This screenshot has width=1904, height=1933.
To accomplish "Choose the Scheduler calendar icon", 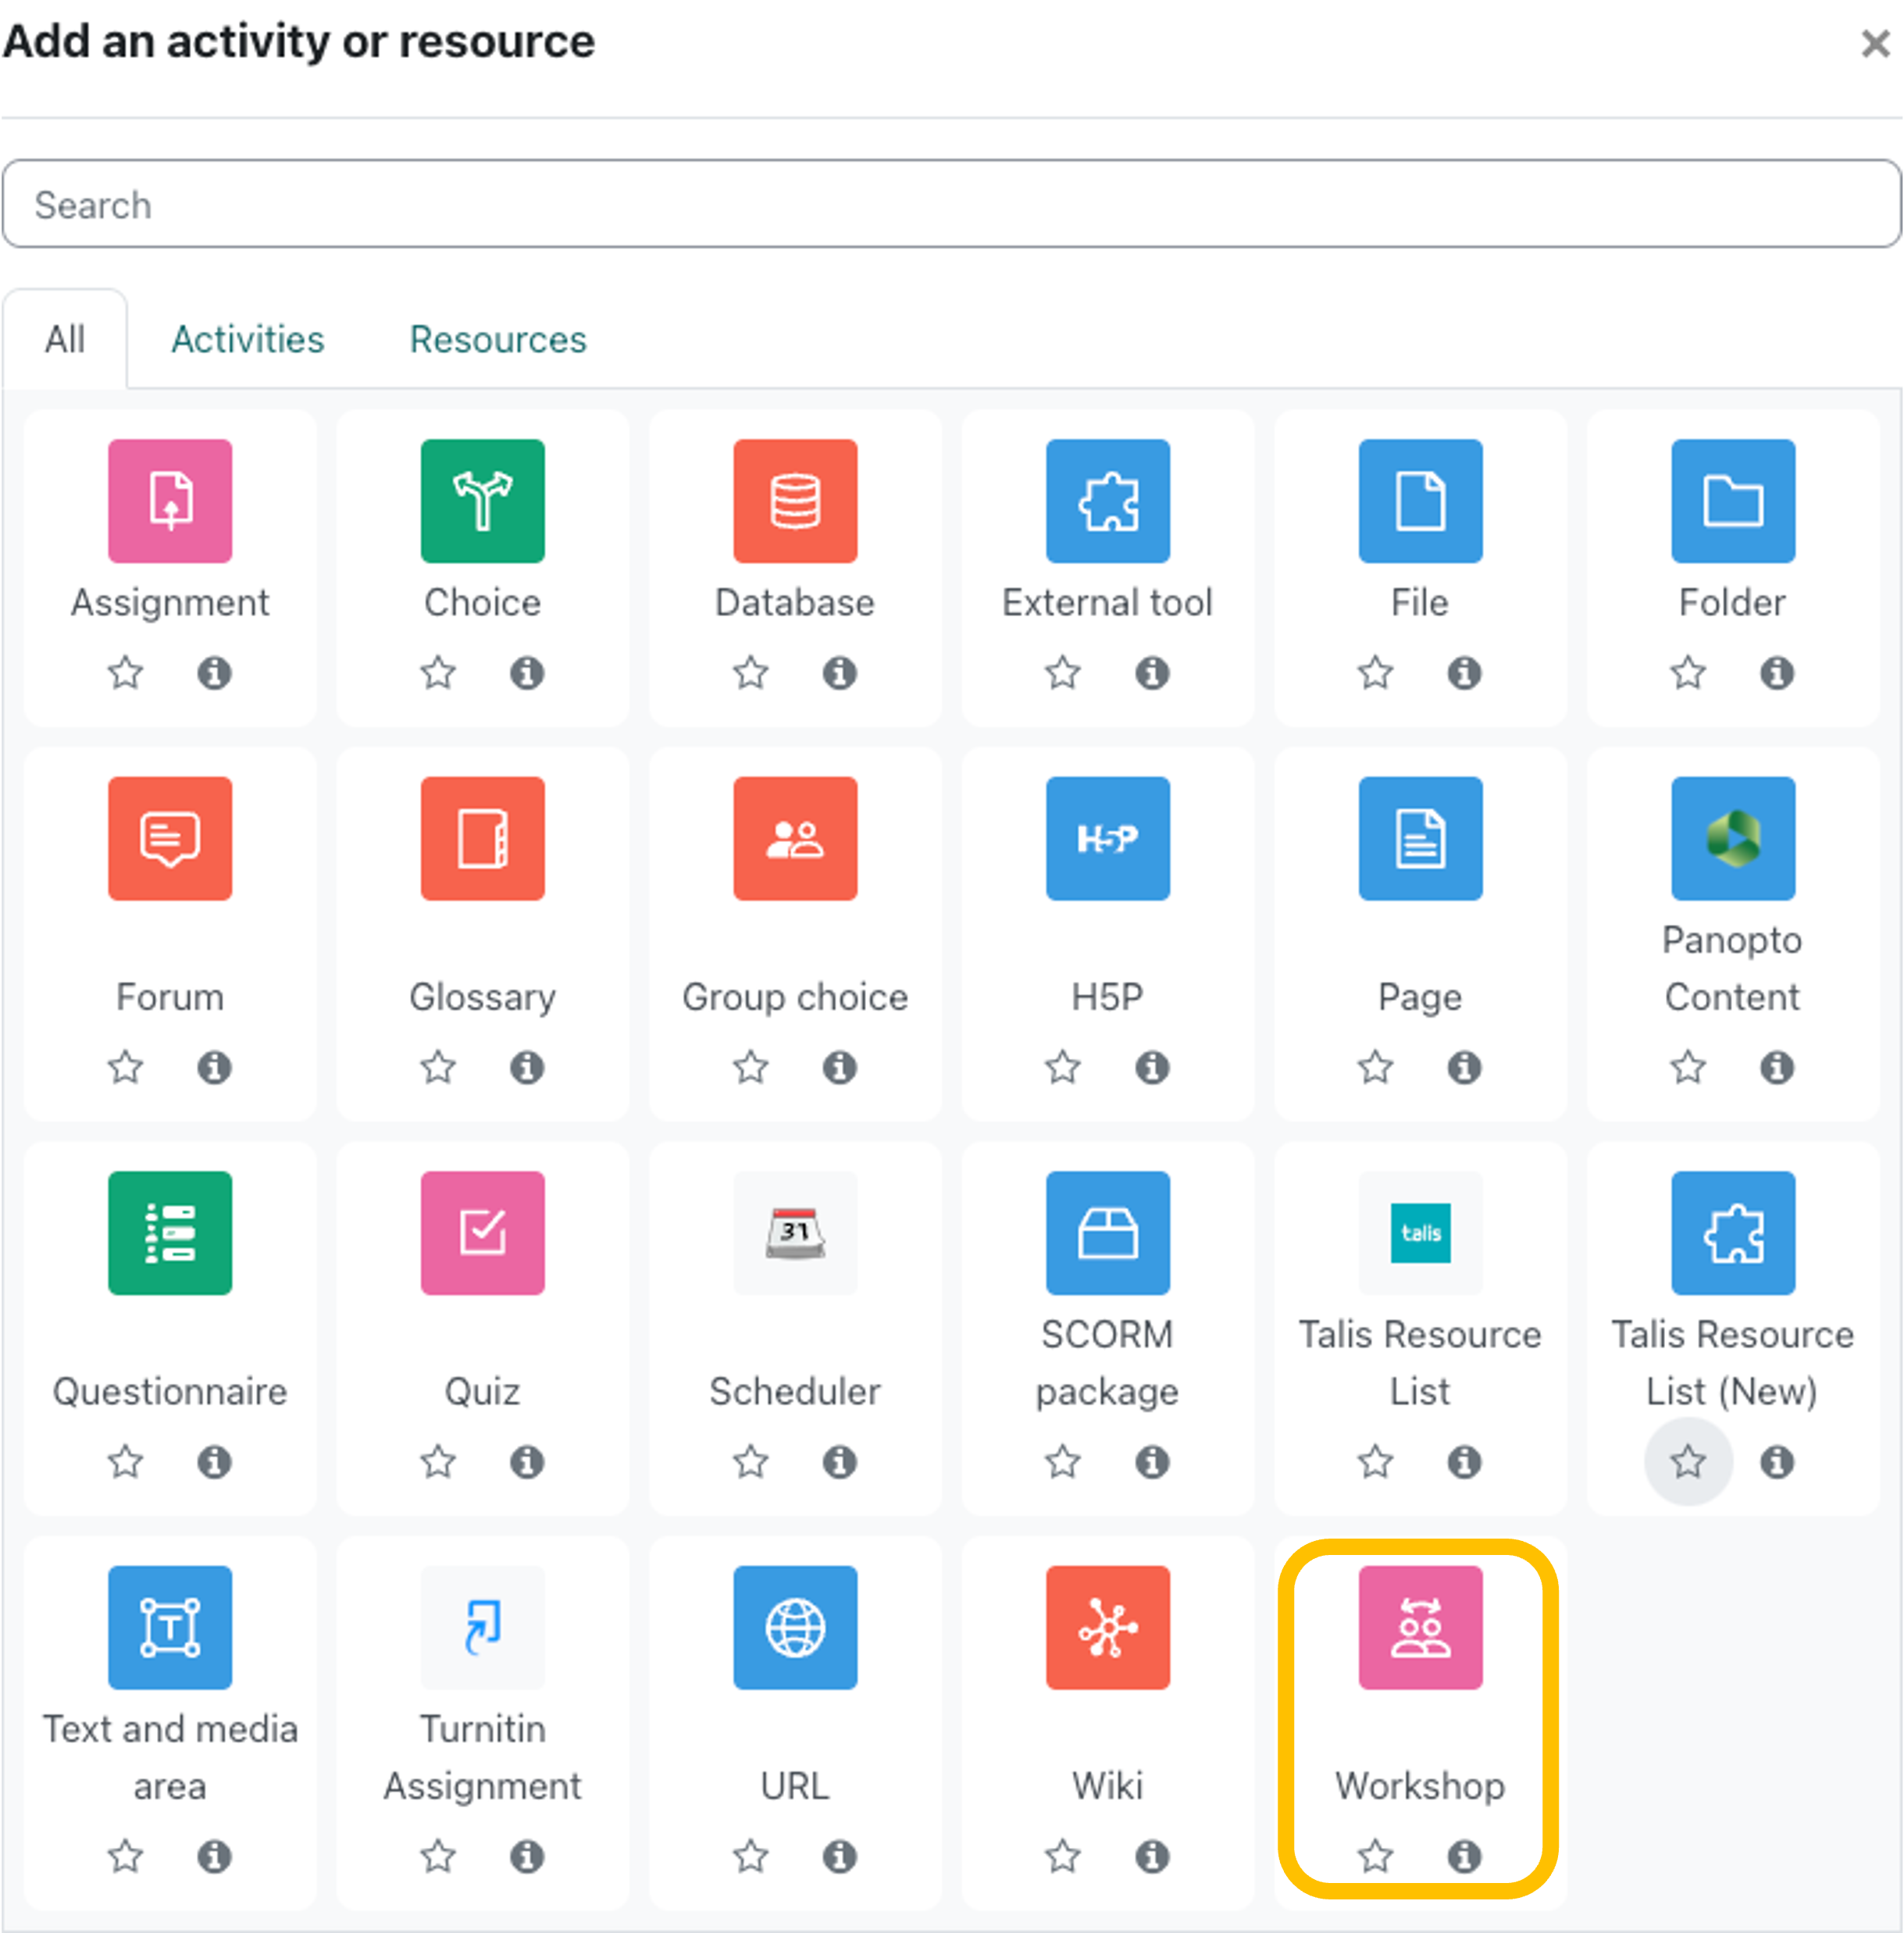I will coord(795,1232).
